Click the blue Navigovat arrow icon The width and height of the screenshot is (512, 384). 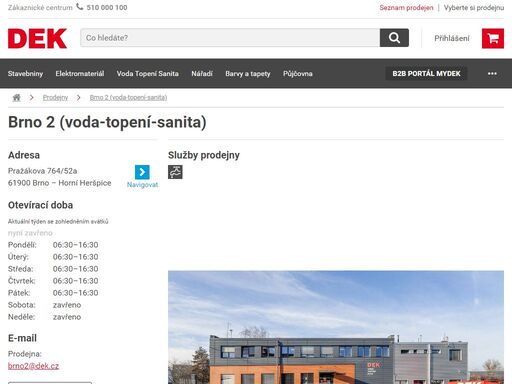click(142, 172)
